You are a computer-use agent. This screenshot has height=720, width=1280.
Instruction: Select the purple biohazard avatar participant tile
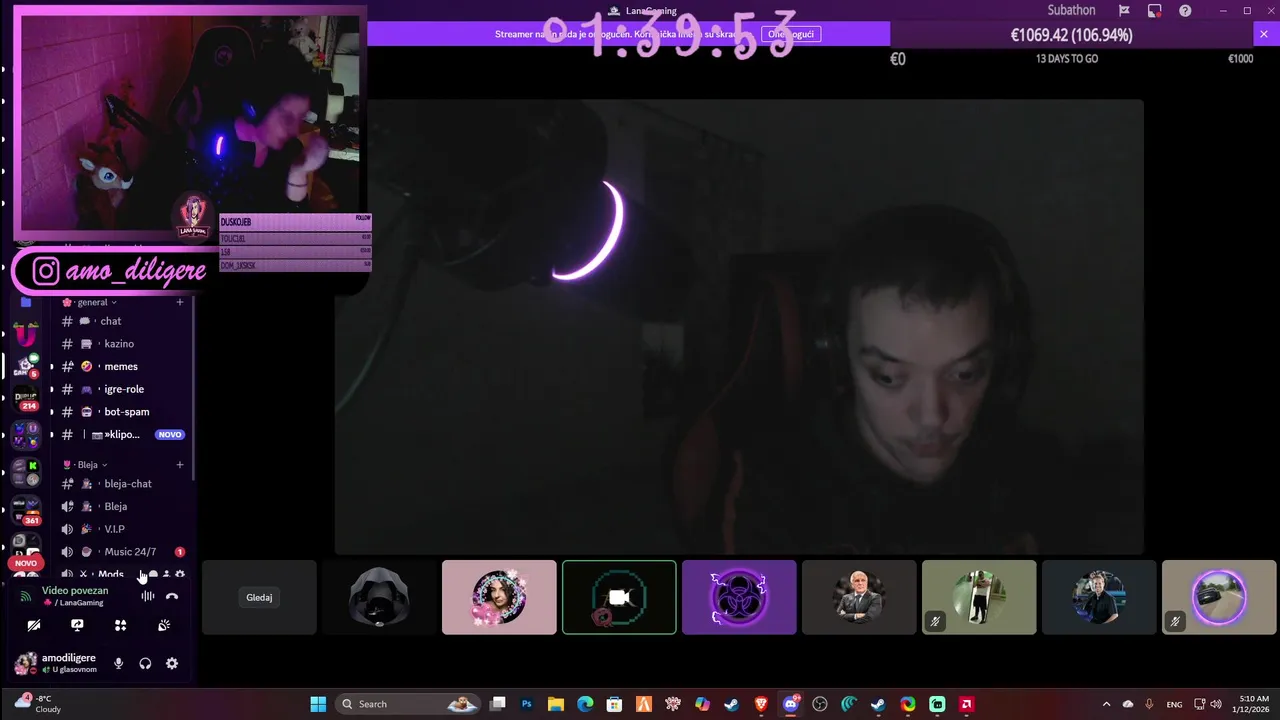click(739, 597)
